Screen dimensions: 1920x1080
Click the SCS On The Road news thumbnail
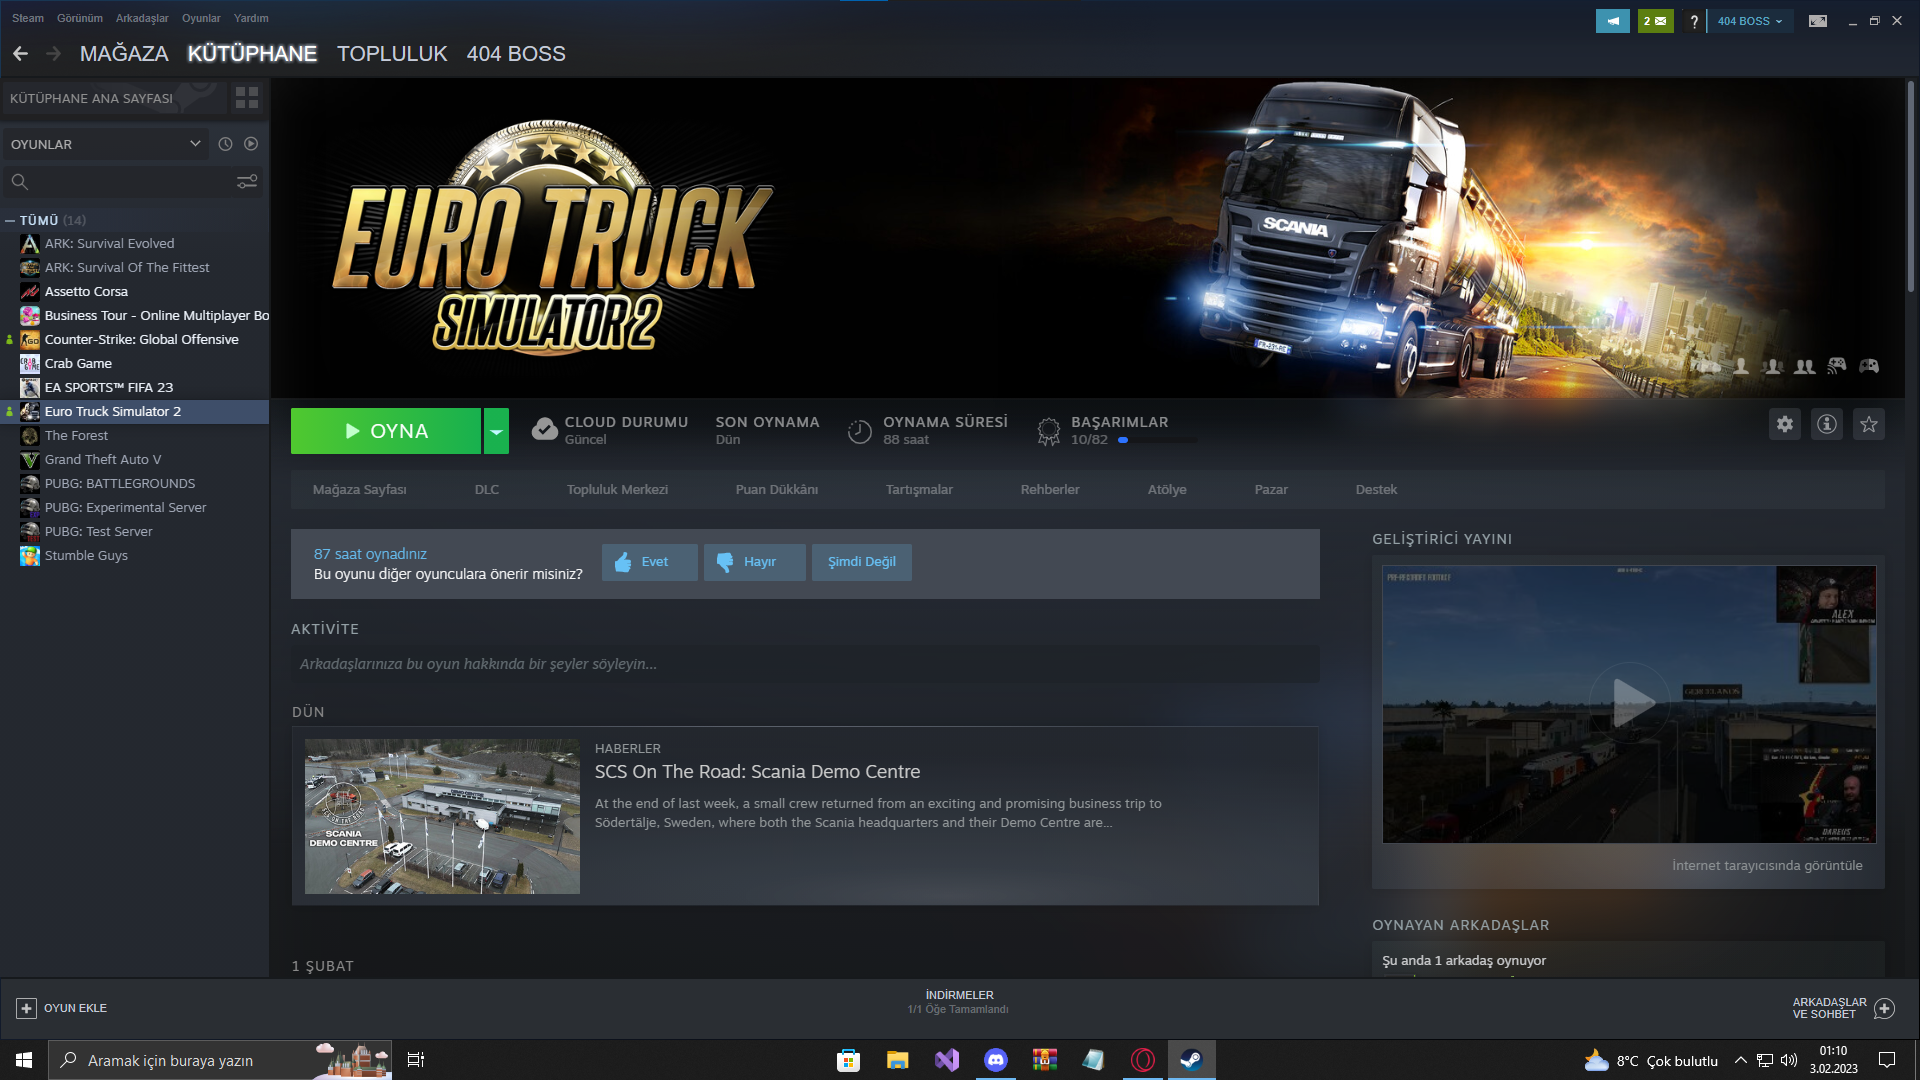coord(440,815)
